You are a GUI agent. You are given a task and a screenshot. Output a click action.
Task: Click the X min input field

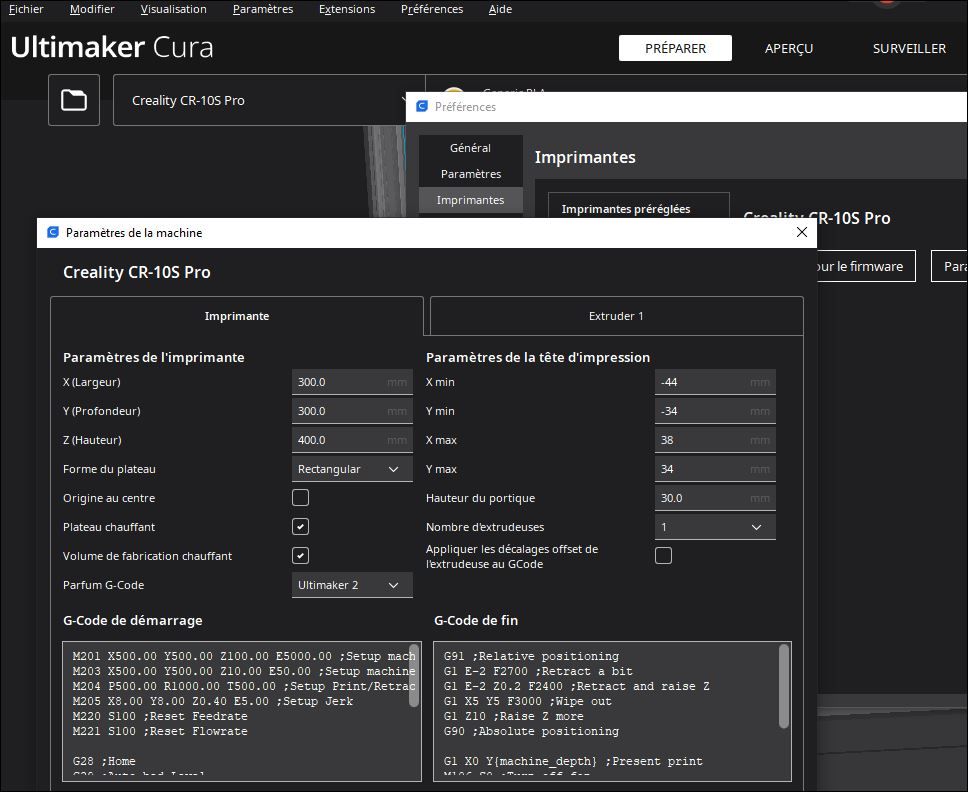pos(715,382)
